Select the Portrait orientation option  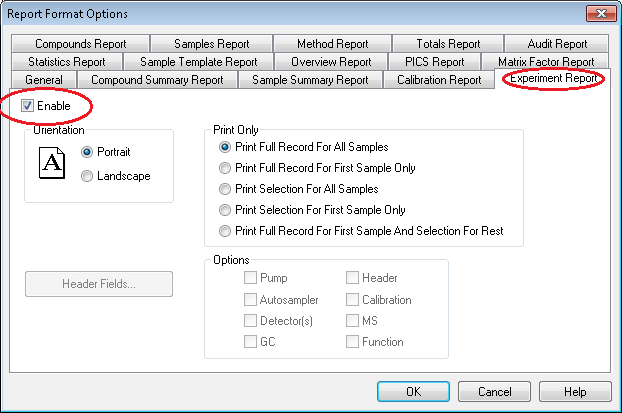(88, 152)
